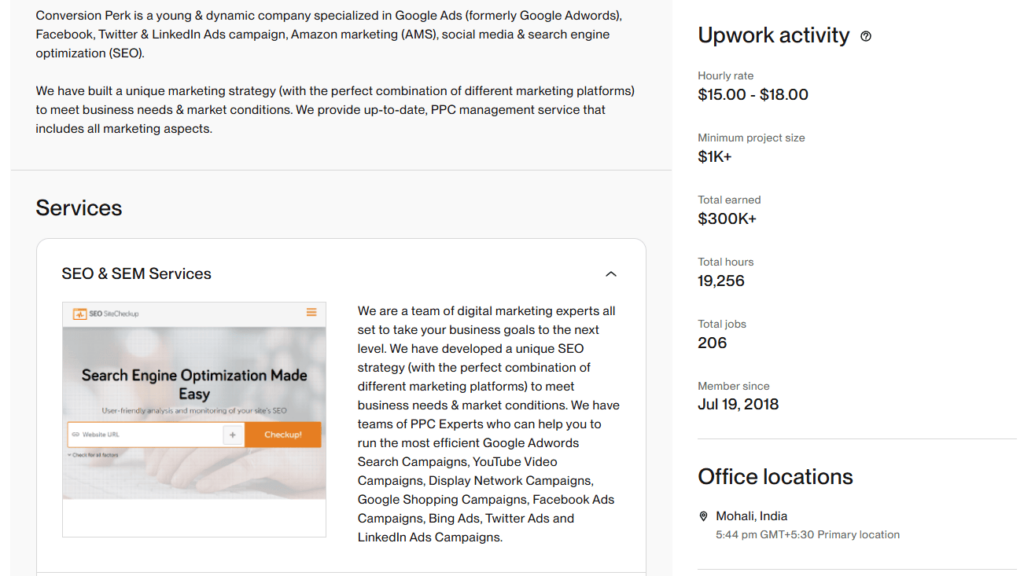Click the 5:44 pm GMT+5:30 Primary location line
The height and width of the screenshot is (576, 1024).
click(807, 535)
